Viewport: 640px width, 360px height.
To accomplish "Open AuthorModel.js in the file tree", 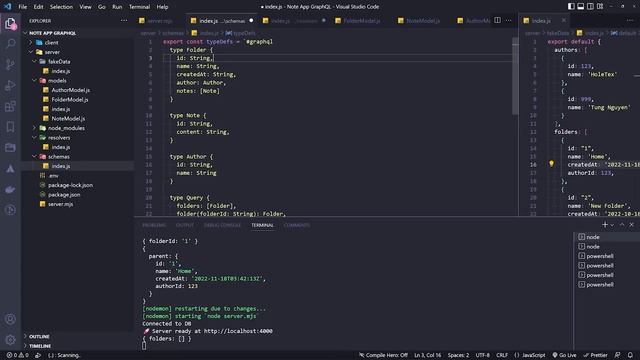I will [70, 90].
